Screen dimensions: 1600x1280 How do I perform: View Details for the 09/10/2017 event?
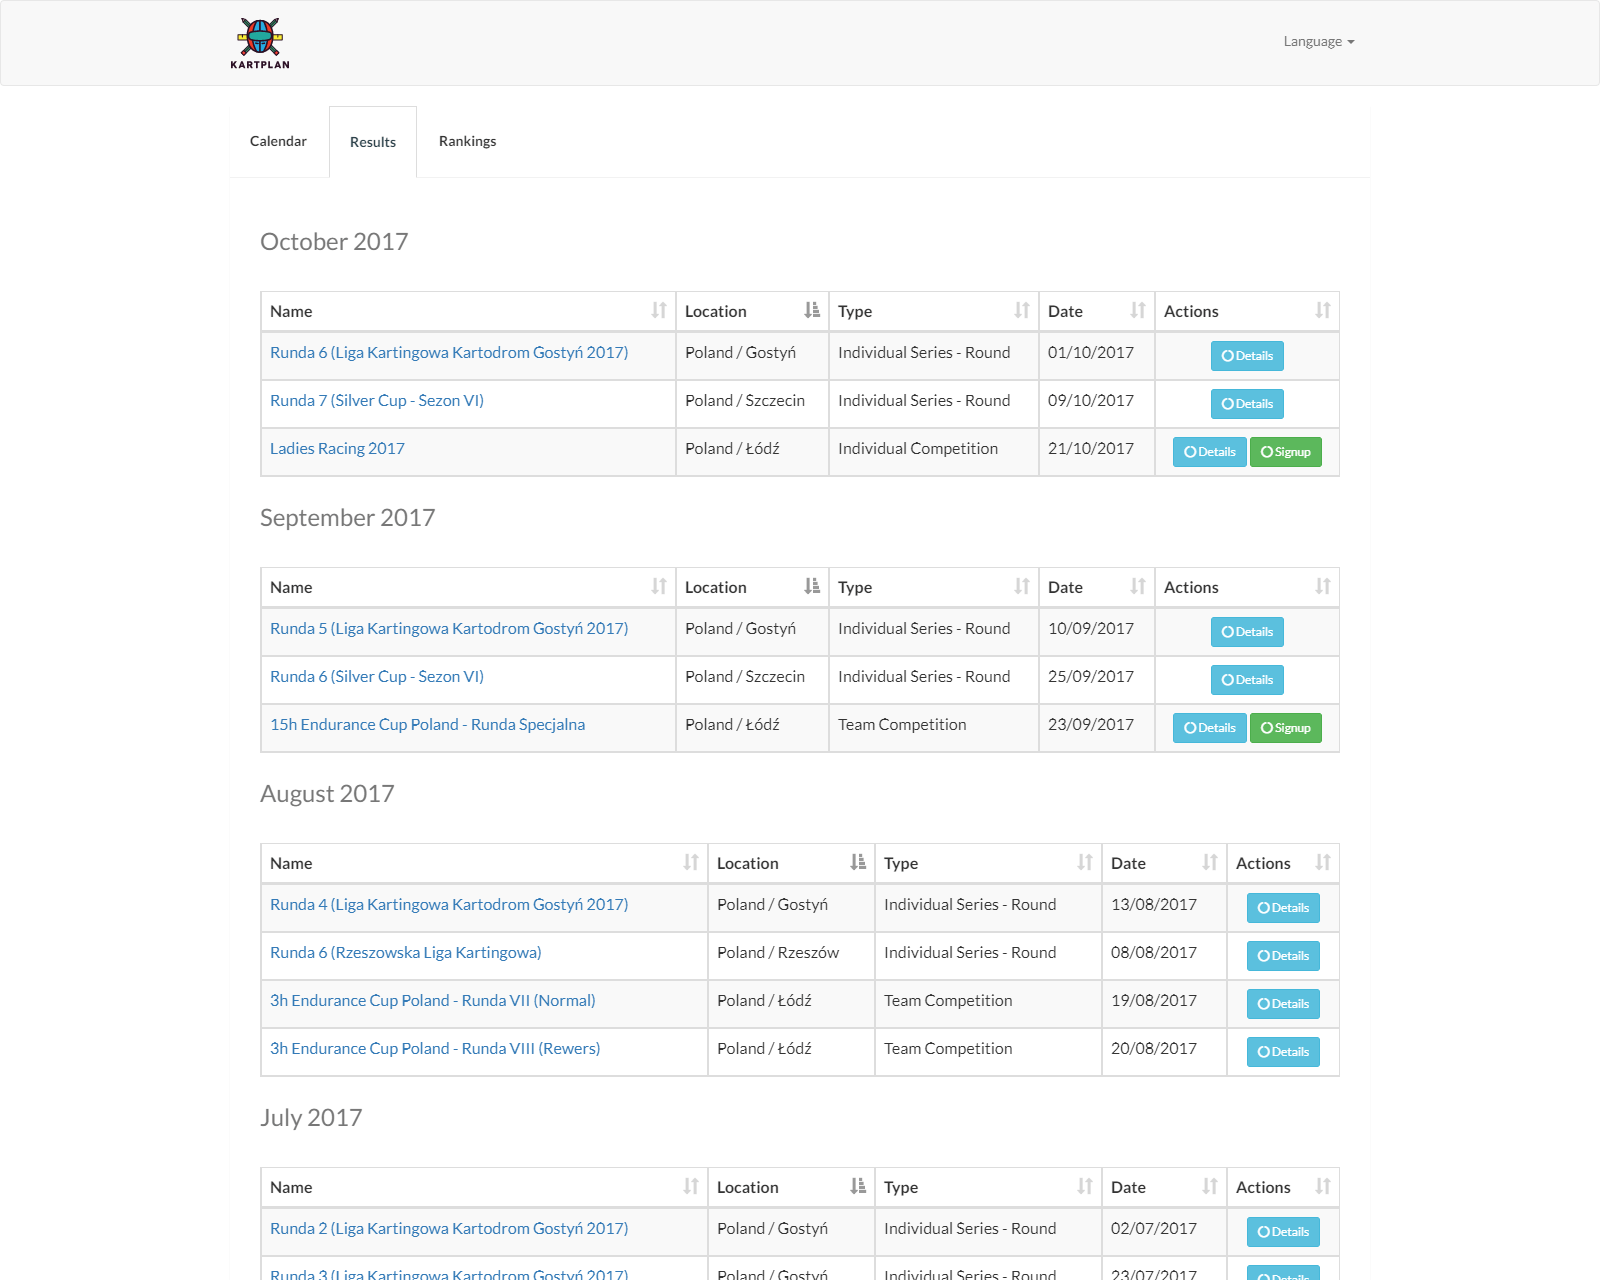(x=1247, y=404)
